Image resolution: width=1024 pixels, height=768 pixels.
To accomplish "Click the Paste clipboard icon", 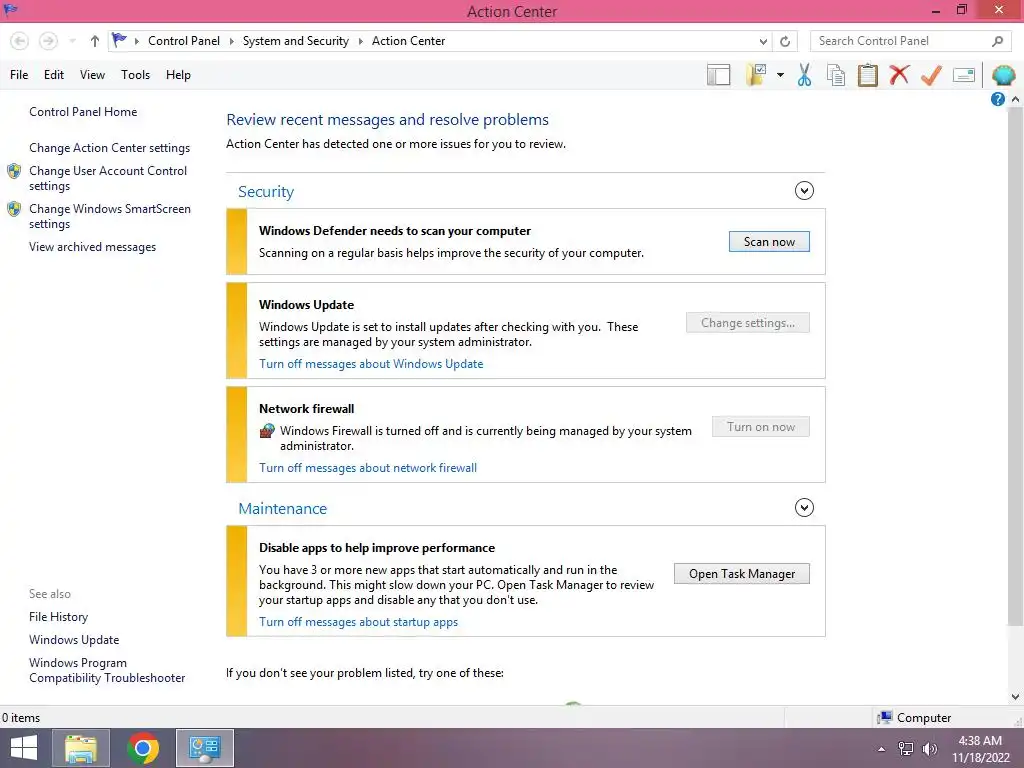I will pos(867,74).
